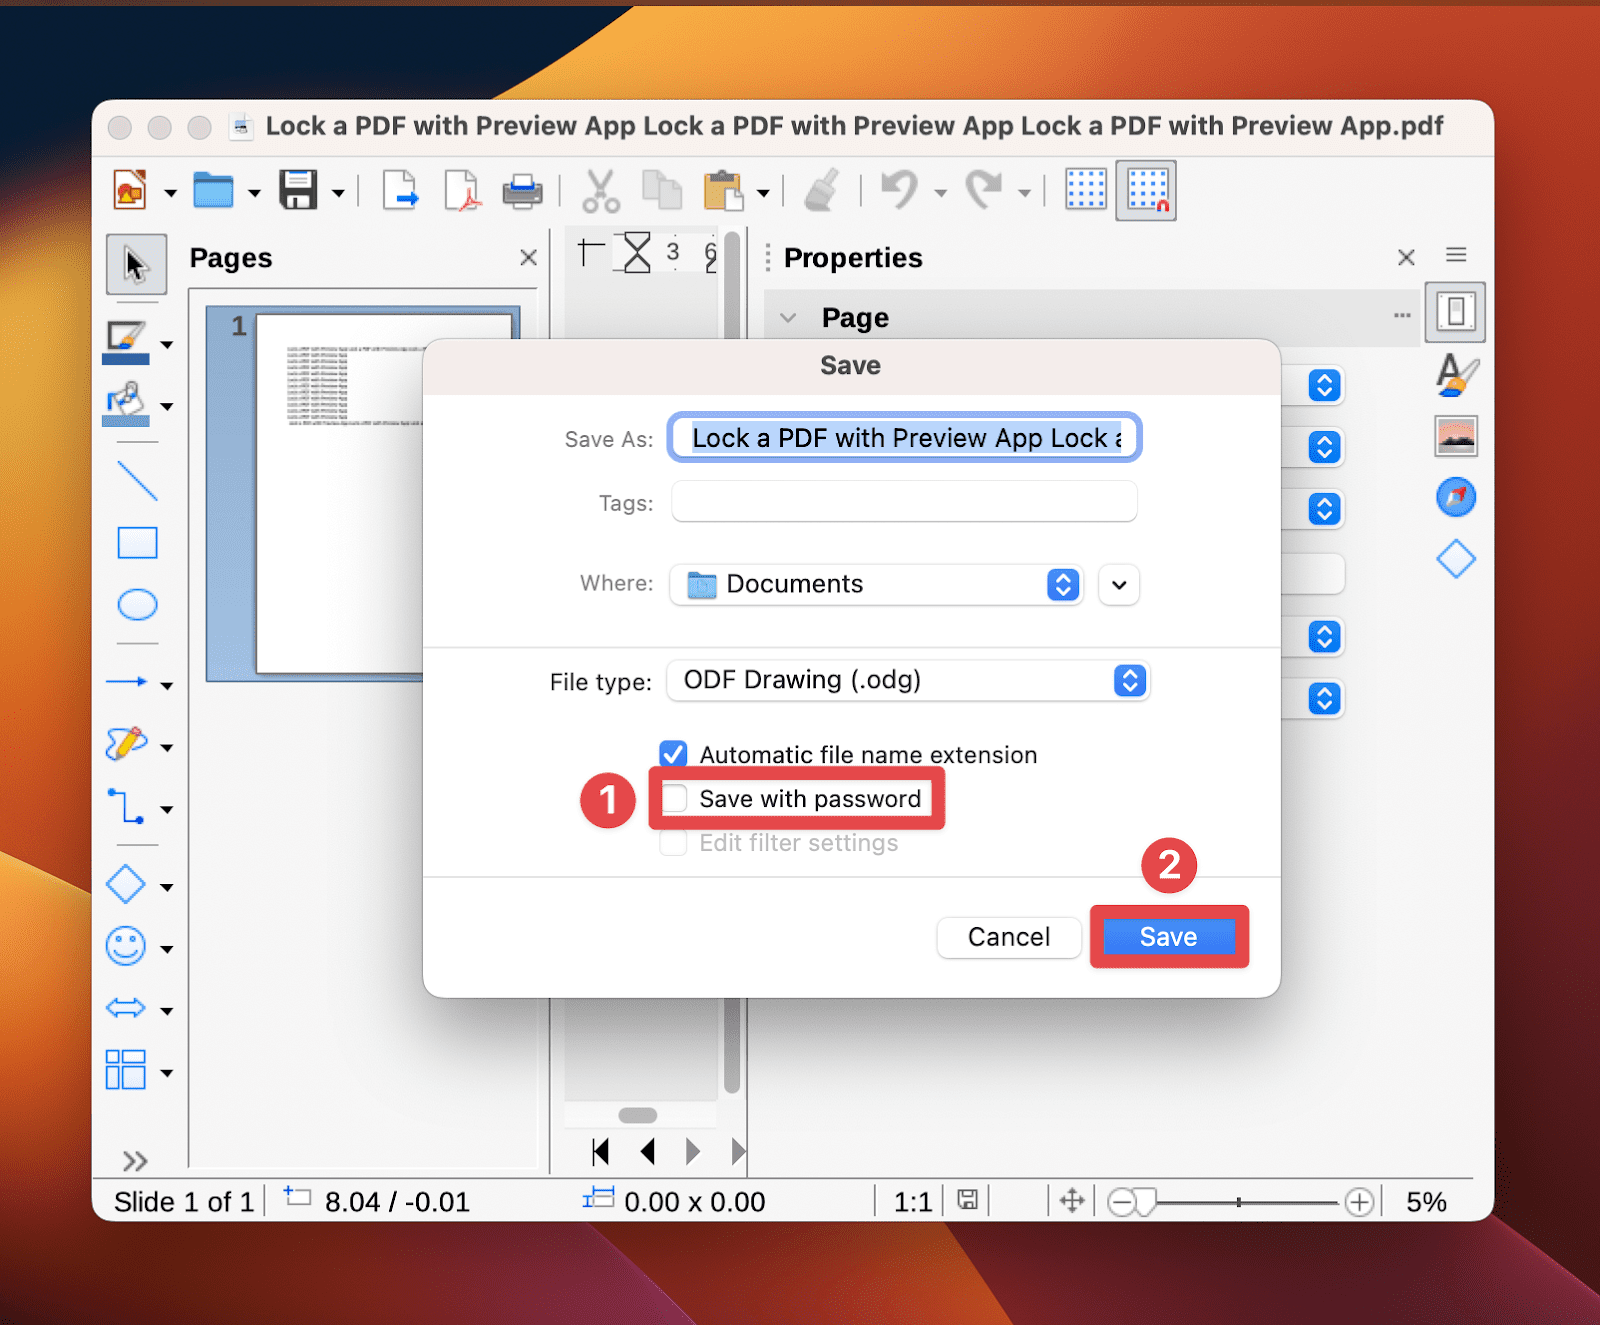Open the sidebar Properties deck icon

click(1456, 312)
